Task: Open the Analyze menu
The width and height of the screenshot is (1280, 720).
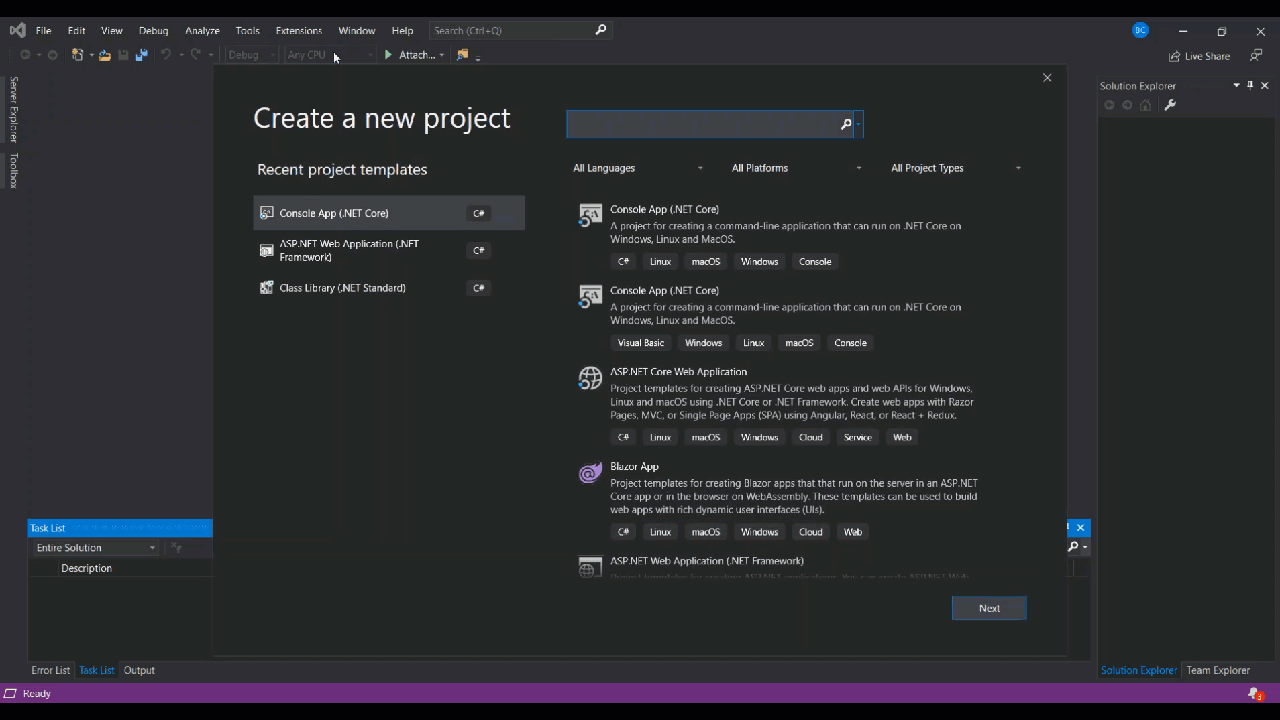Action: click(x=202, y=31)
